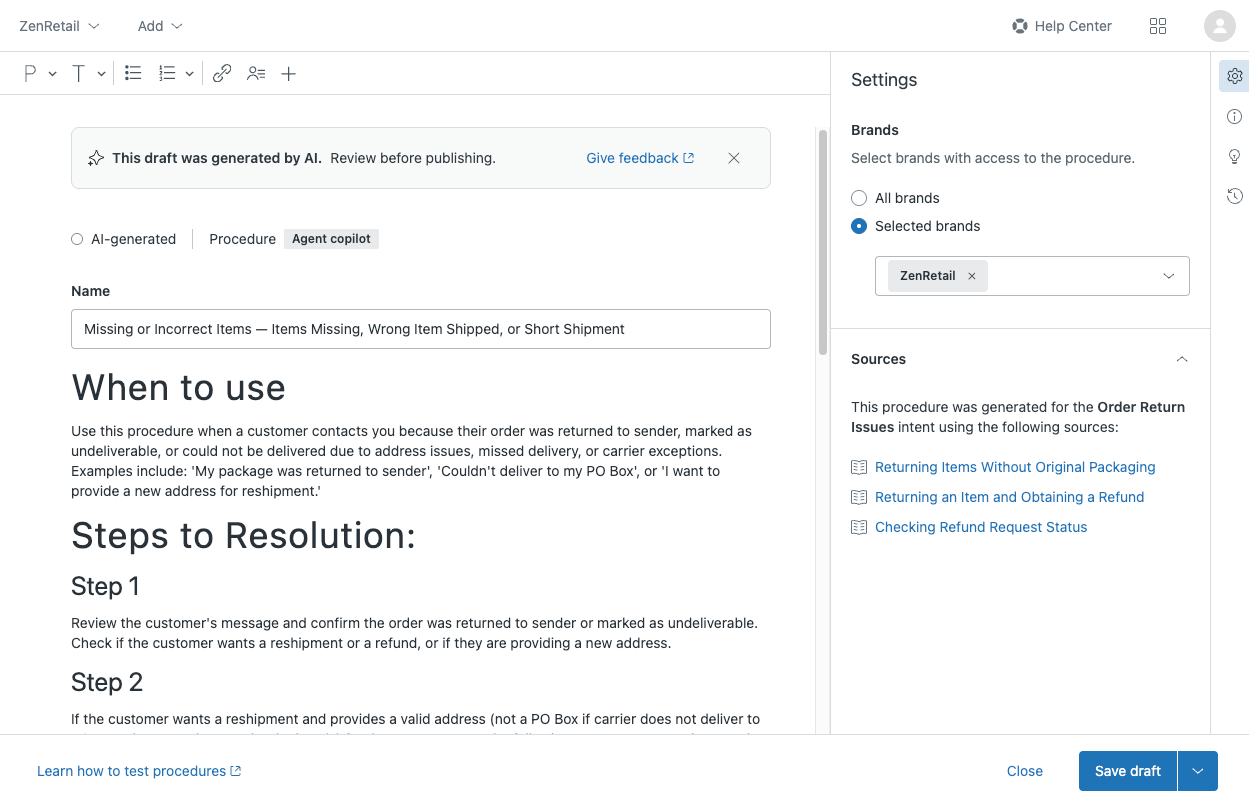Open the Save draft options arrow

click(x=1198, y=771)
